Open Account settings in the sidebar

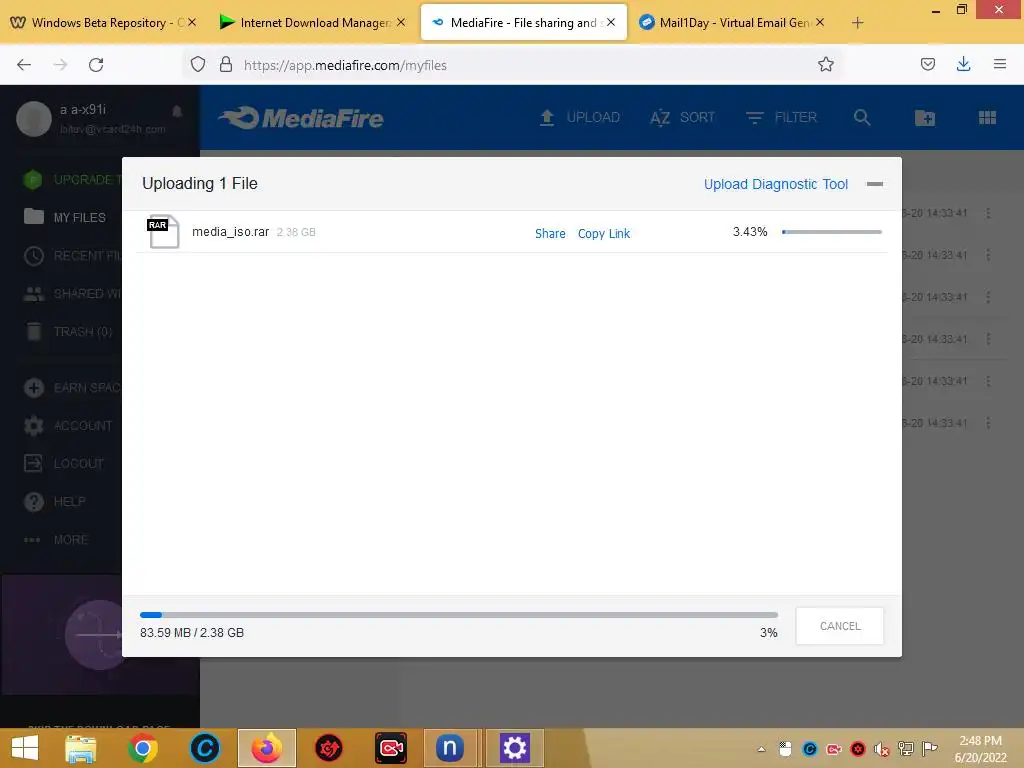pyautogui.click(x=68, y=426)
